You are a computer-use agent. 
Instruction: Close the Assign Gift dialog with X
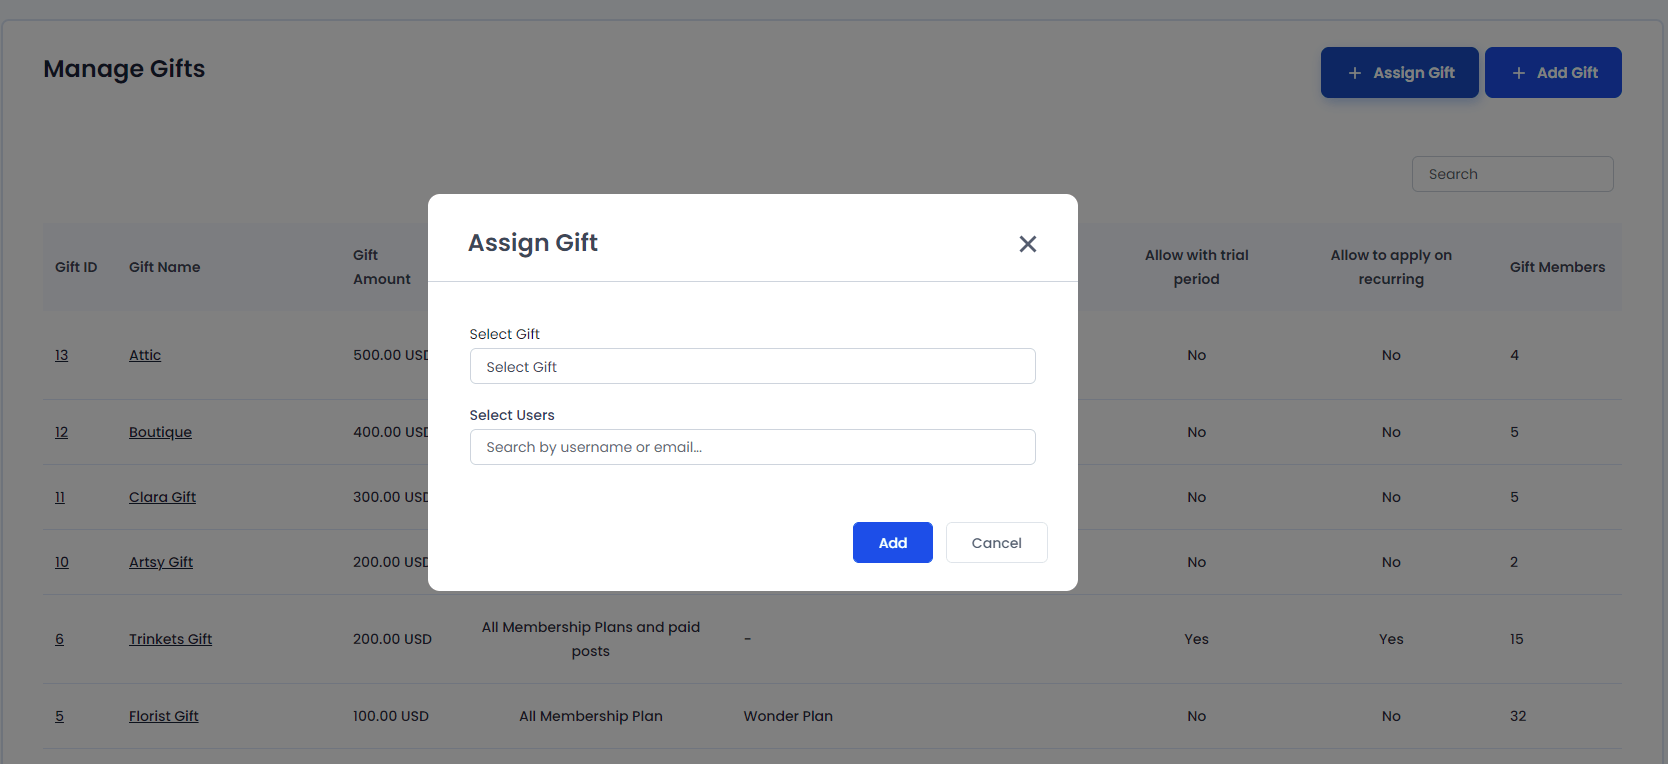(1027, 244)
